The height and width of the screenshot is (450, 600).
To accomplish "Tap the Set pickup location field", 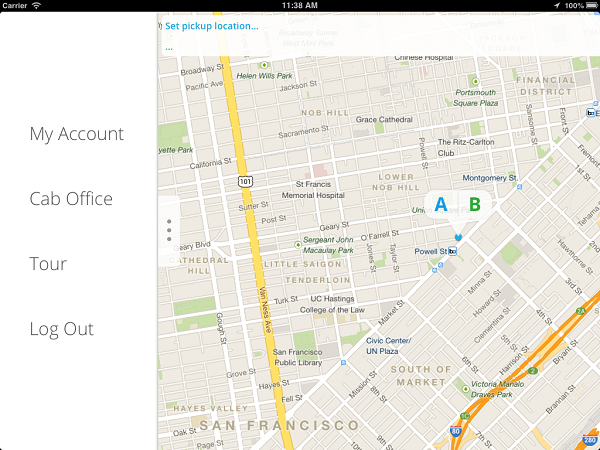I will 212,26.
